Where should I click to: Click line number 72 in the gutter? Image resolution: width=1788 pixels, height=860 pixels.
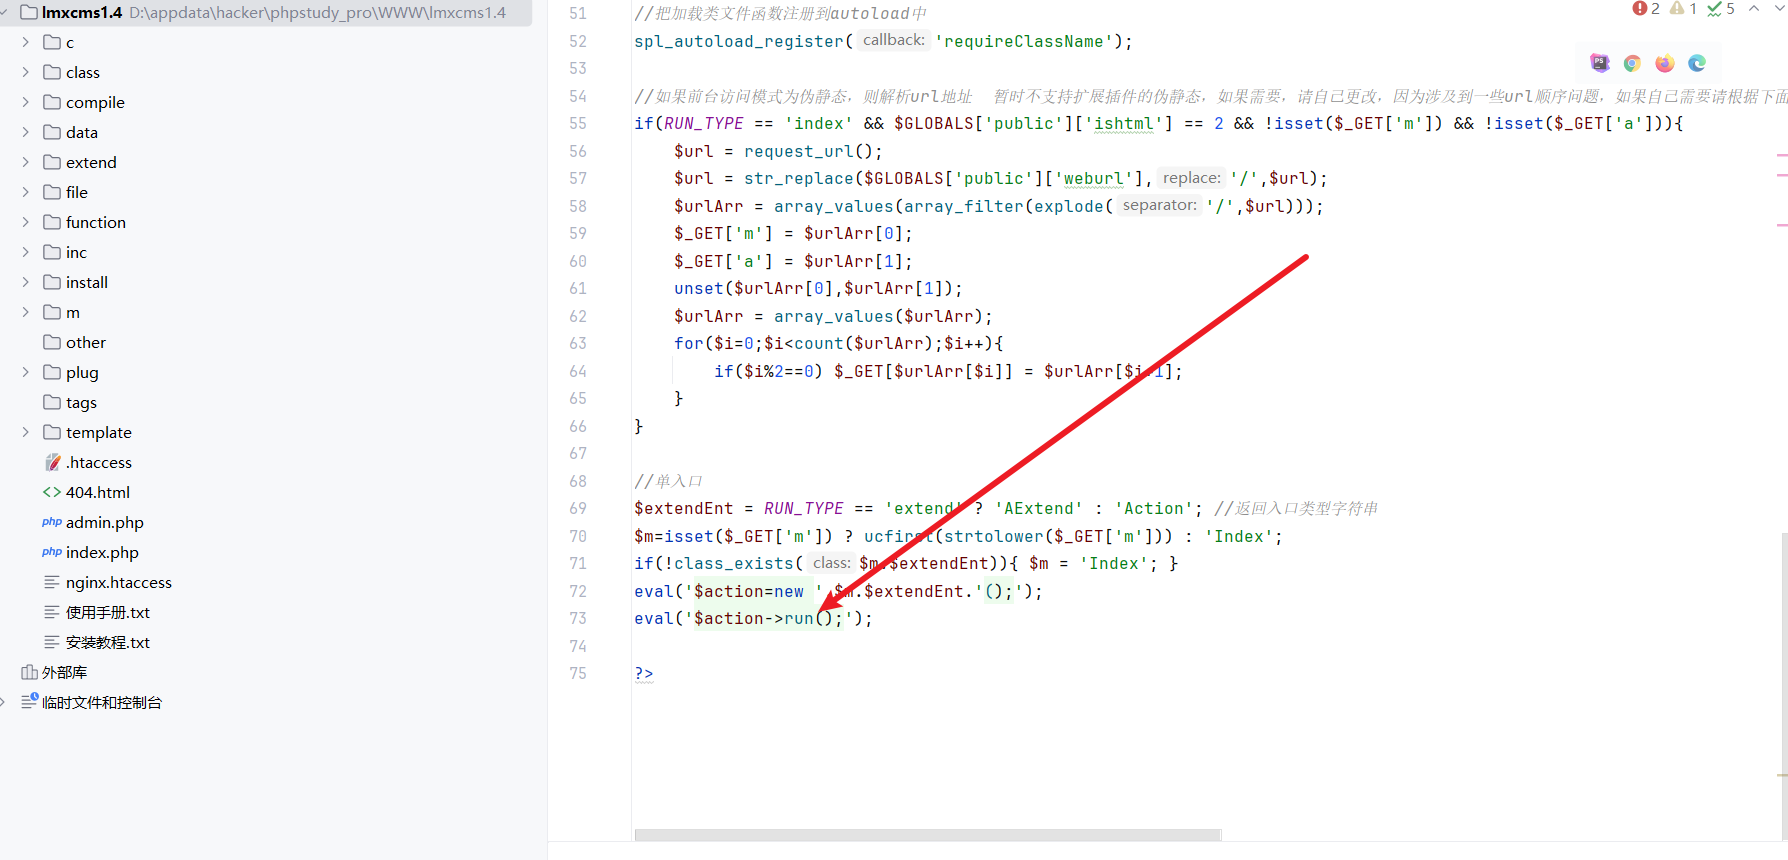(578, 591)
